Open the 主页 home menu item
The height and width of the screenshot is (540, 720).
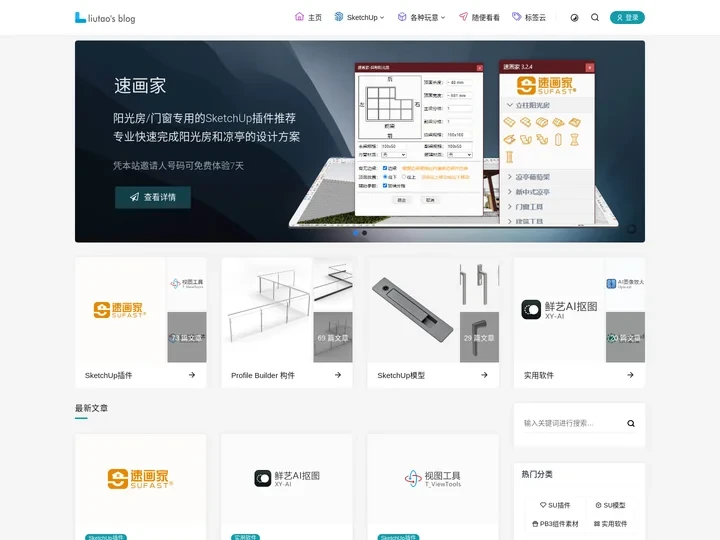[308, 17]
